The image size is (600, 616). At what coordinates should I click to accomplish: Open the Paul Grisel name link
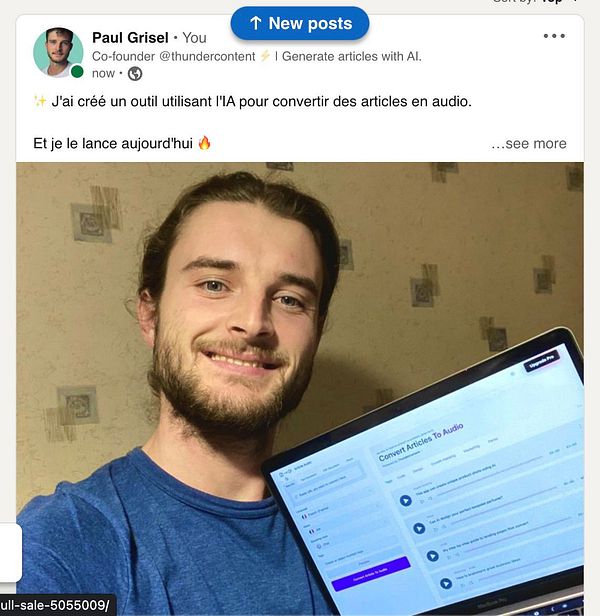(x=130, y=38)
